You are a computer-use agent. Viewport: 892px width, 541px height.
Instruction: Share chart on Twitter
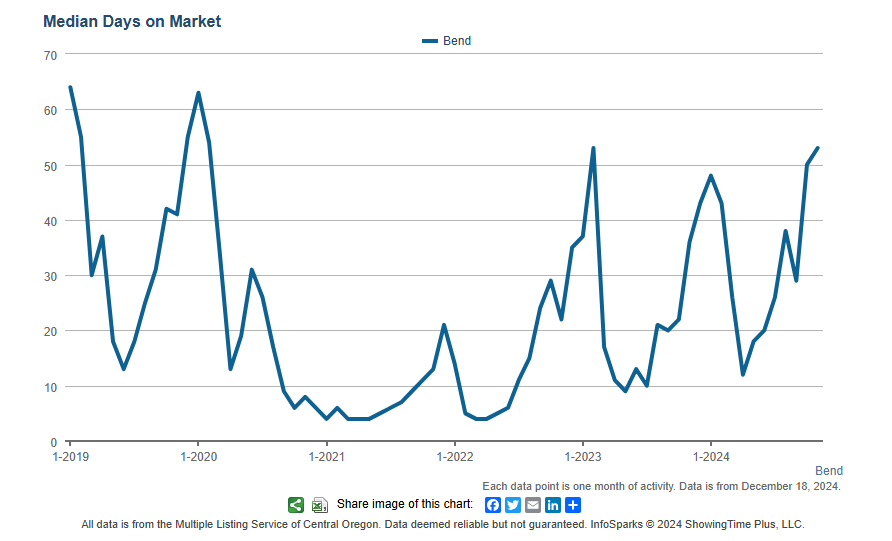pyautogui.click(x=513, y=505)
